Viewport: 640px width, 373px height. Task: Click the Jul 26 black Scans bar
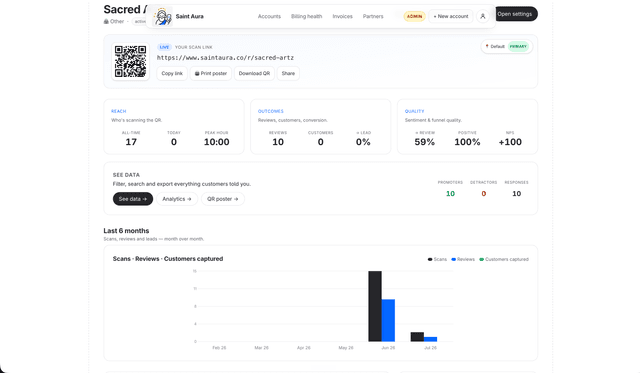(417, 337)
